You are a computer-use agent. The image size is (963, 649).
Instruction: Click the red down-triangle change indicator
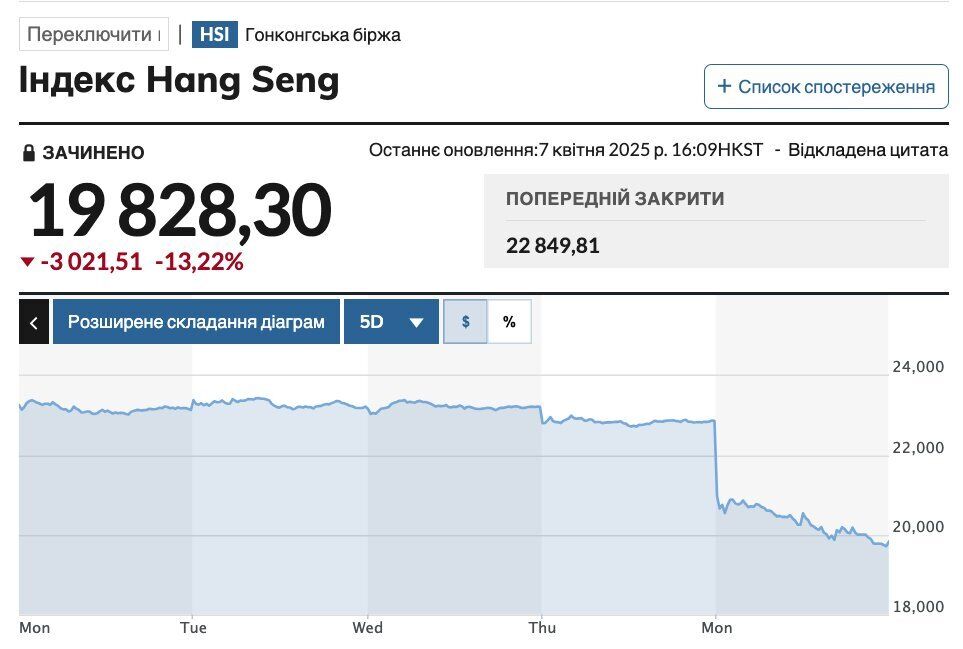(x=27, y=262)
